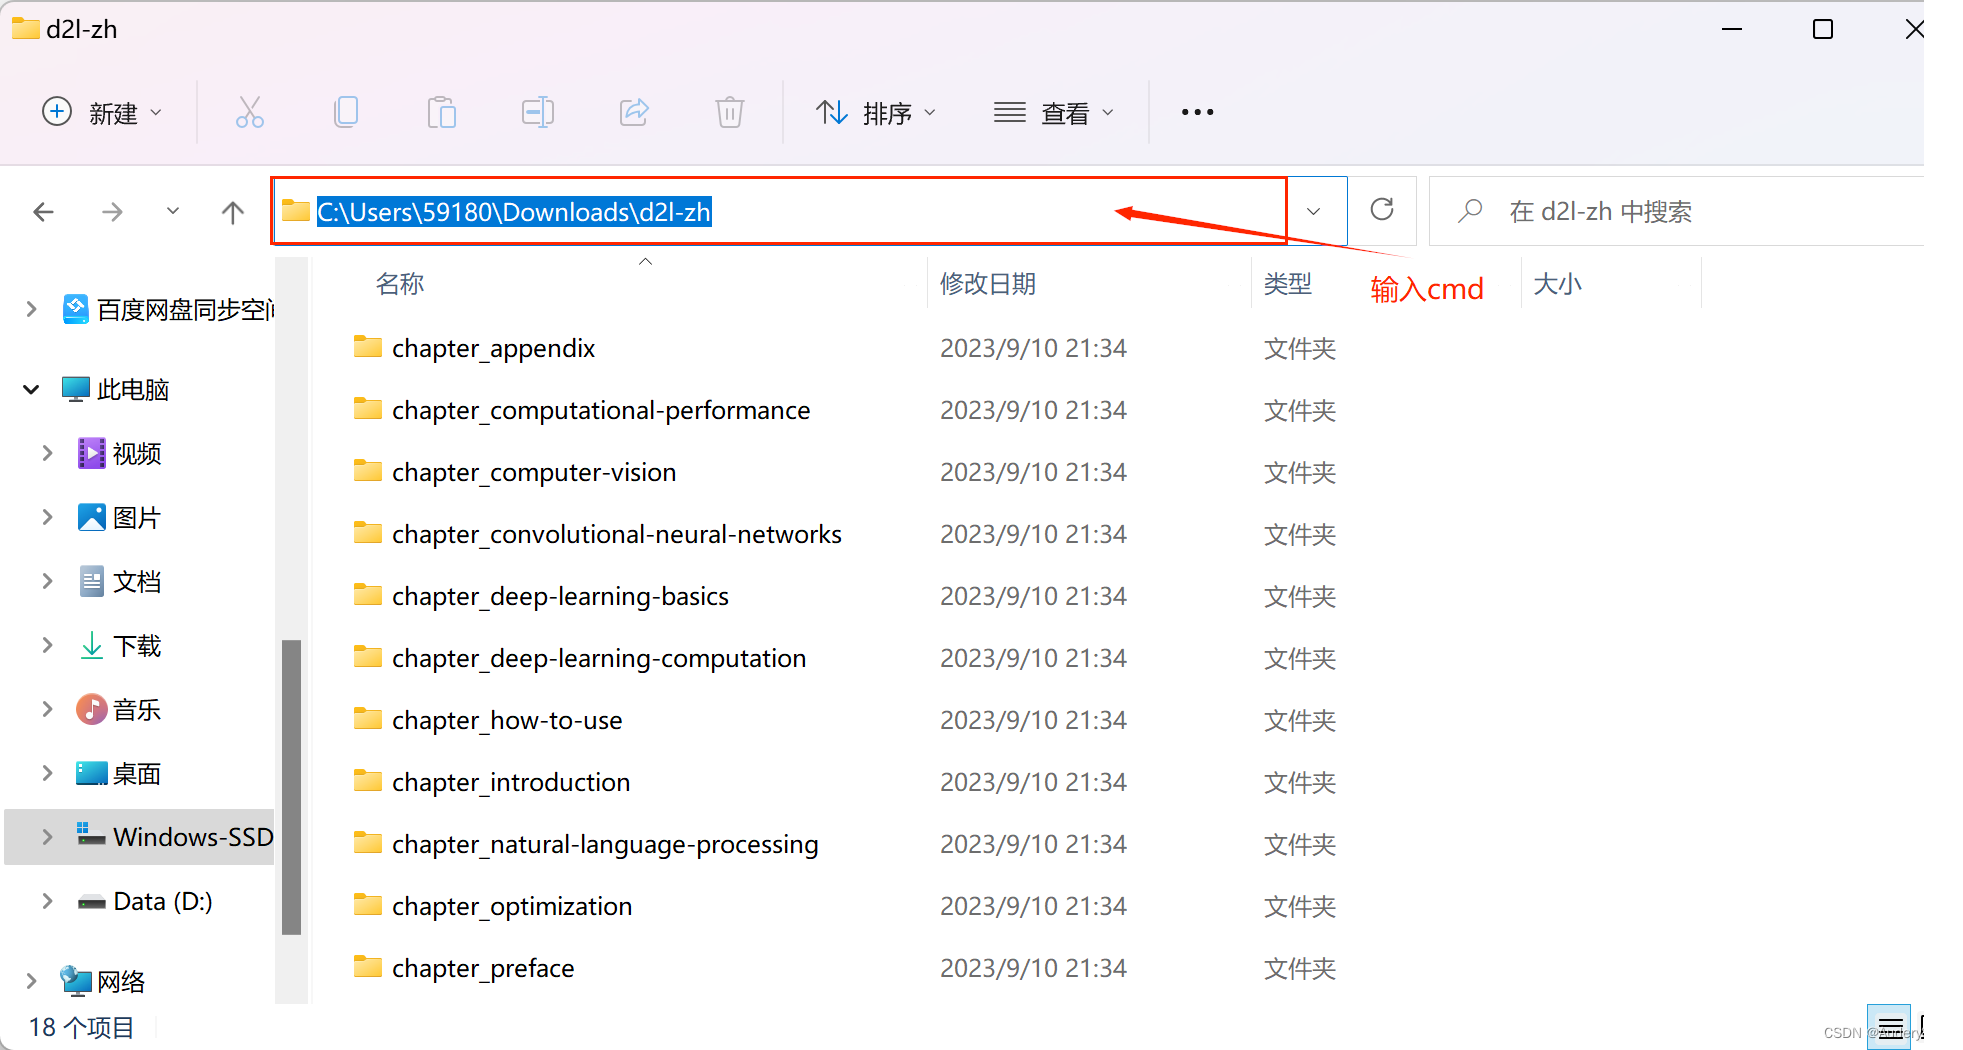1963x1050 pixels.
Task: Click the 在 d2l-zh 中搜索 search box
Action: [x=1677, y=211]
